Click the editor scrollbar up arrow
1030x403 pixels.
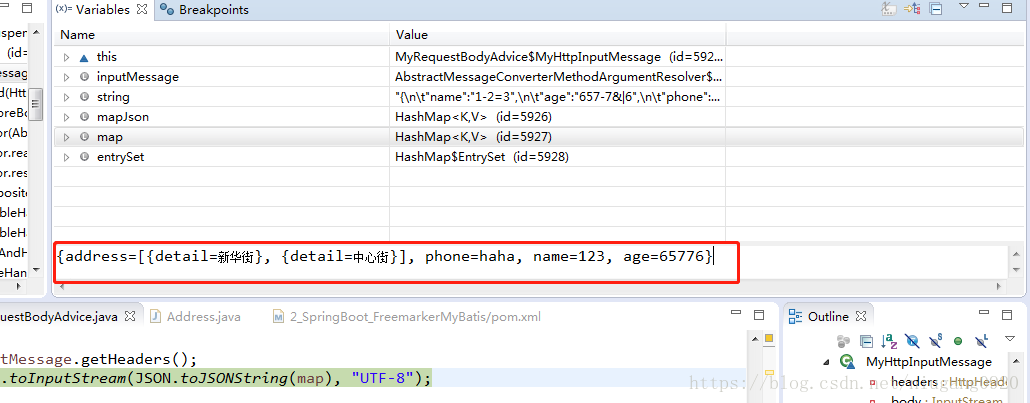755,337
